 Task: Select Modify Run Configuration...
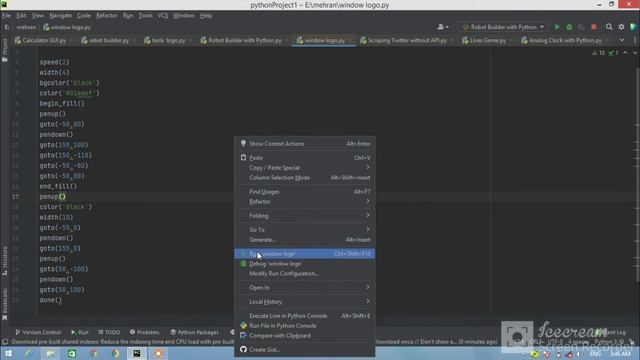[x=304, y=273]
